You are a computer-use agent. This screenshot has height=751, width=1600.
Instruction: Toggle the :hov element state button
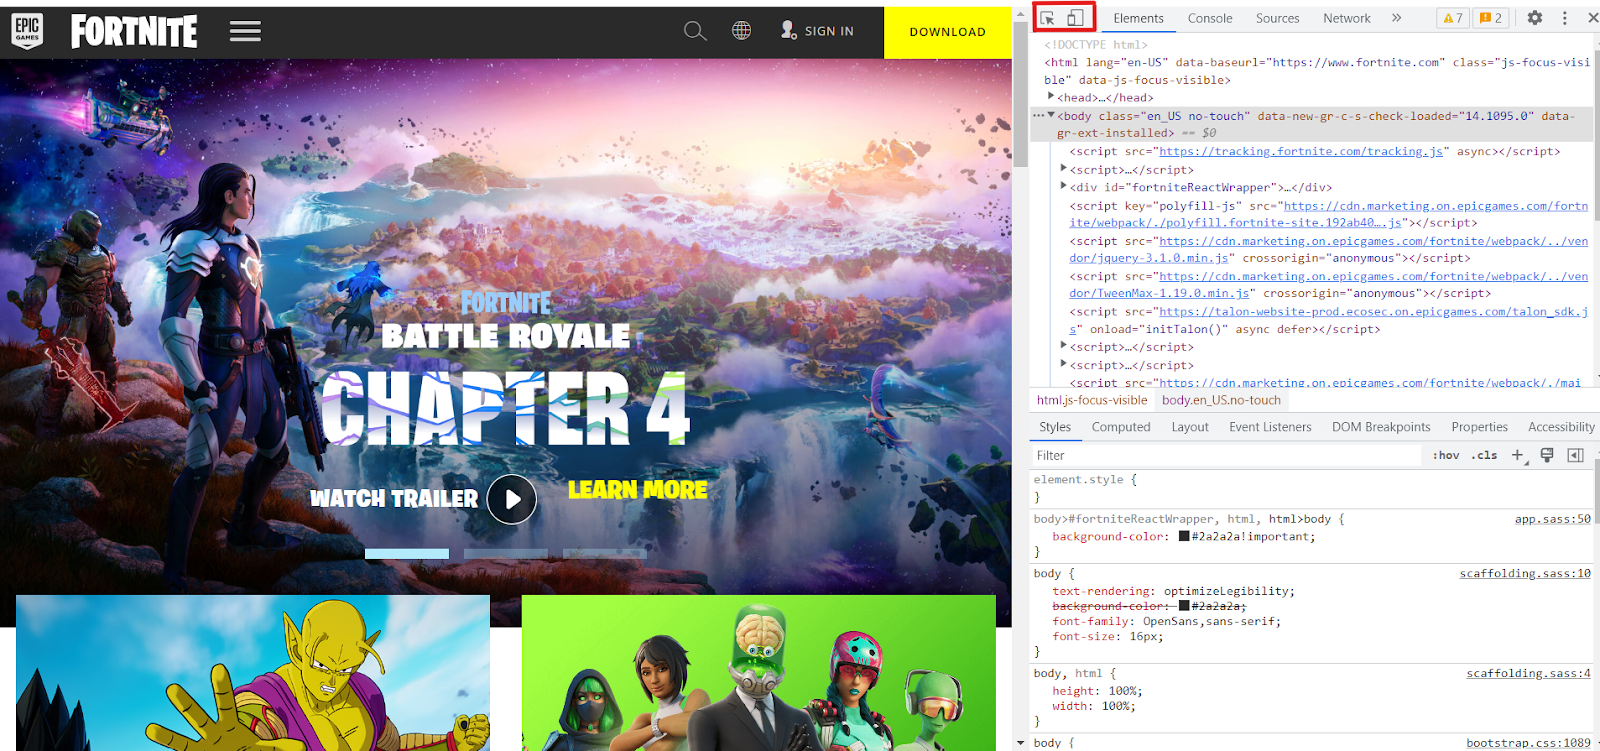tap(1446, 455)
